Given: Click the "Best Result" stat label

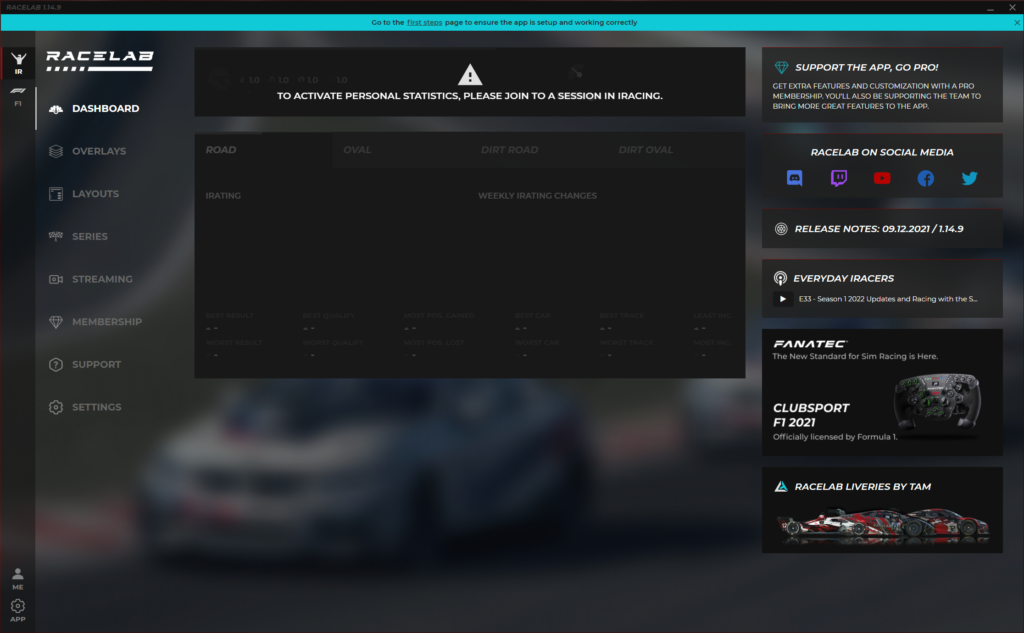Looking at the screenshot, I should (x=229, y=316).
